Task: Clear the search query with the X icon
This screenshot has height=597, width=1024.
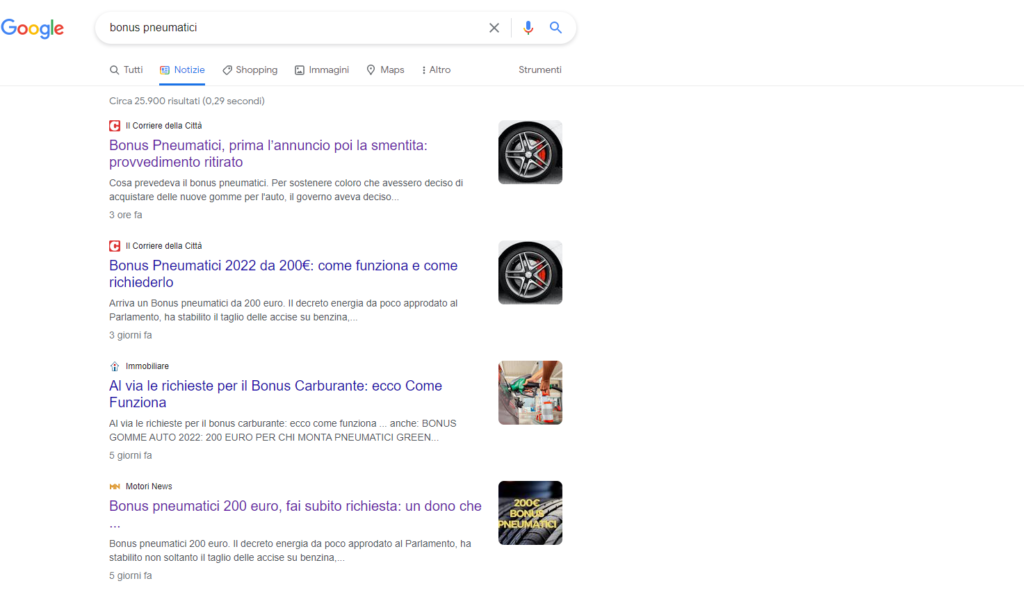Action: point(494,27)
